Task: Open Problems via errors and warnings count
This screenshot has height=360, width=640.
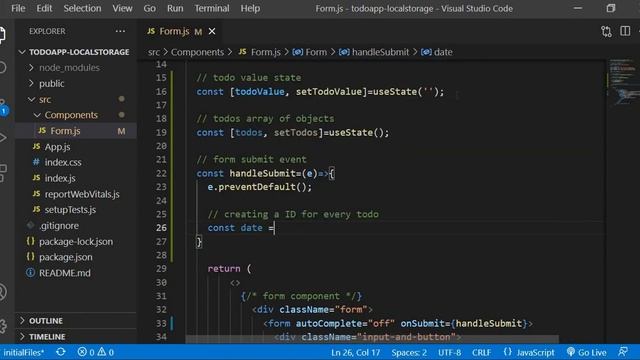Action: point(96,352)
